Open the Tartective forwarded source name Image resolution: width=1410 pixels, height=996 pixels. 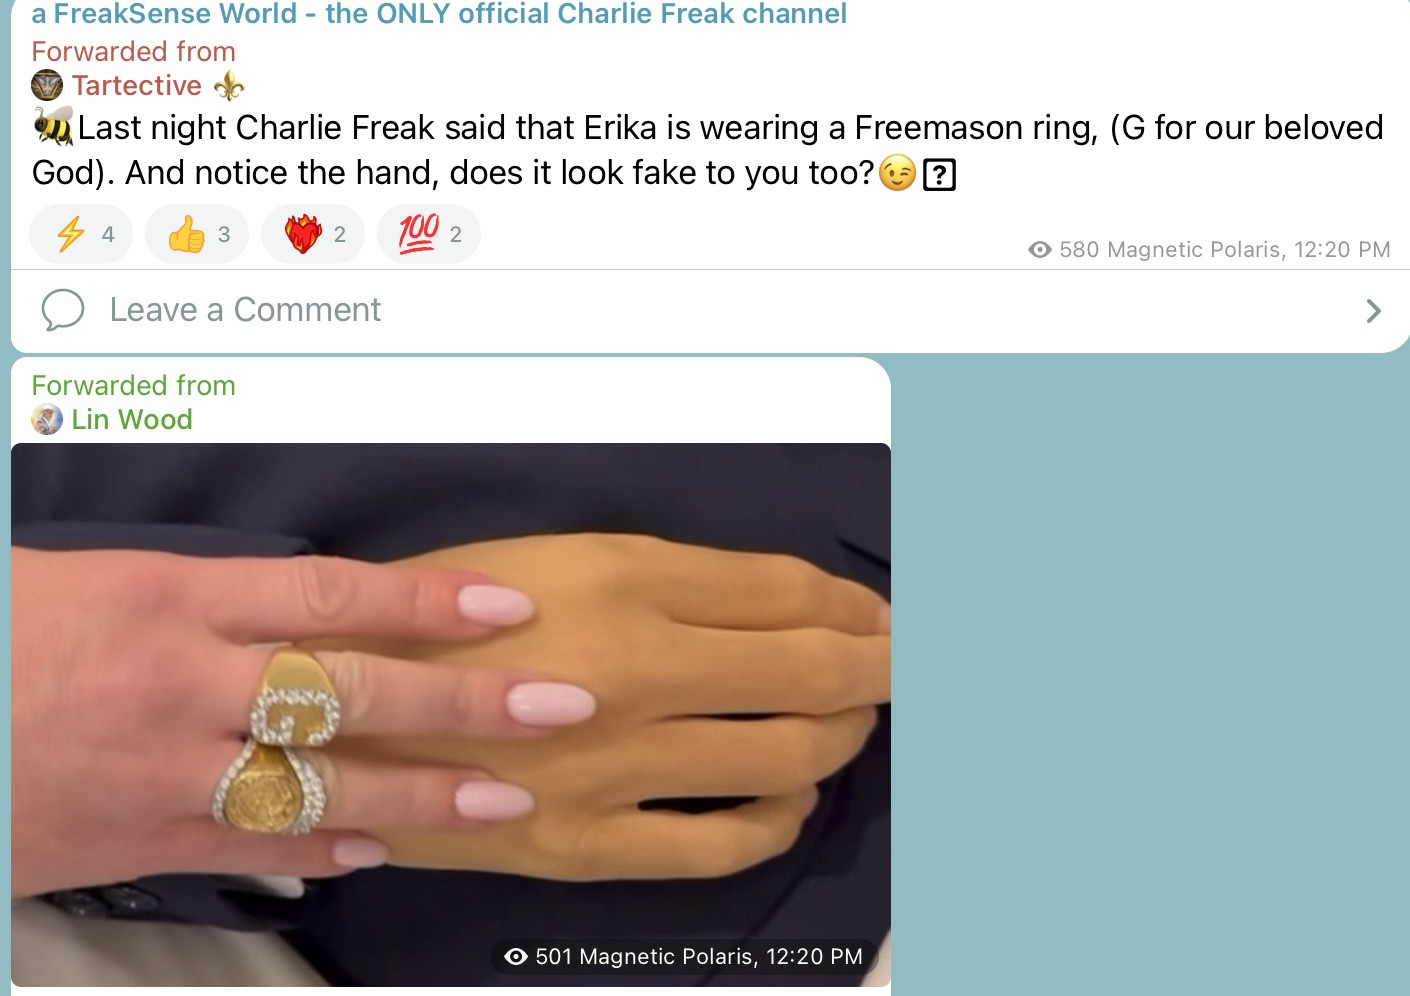[x=137, y=86]
